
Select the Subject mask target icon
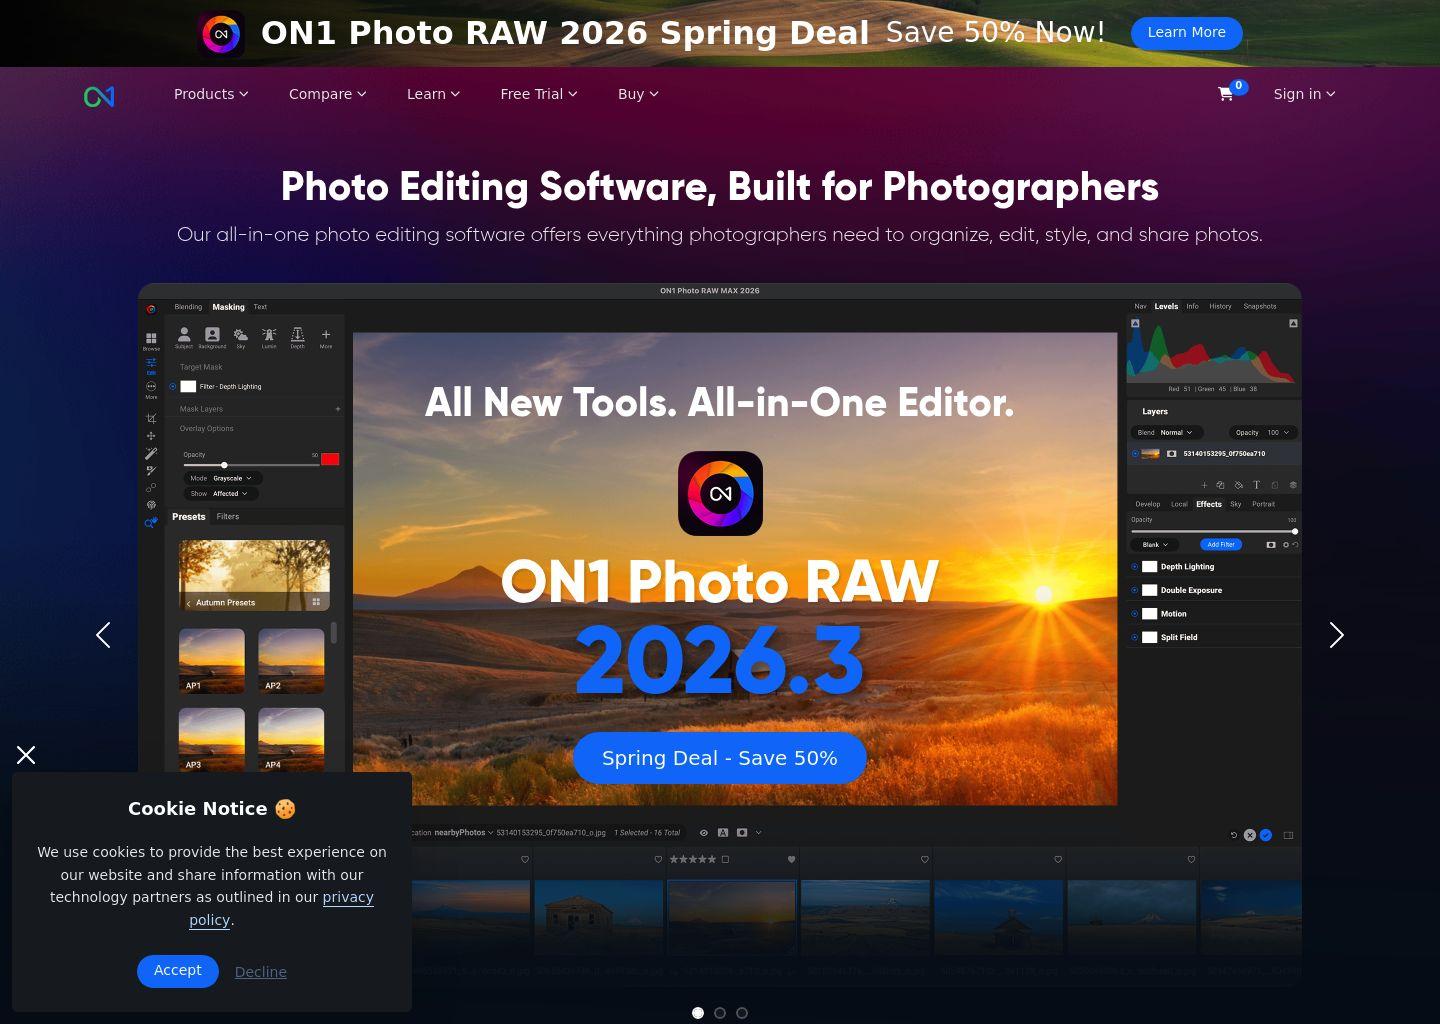pyautogui.click(x=185, y=336)
